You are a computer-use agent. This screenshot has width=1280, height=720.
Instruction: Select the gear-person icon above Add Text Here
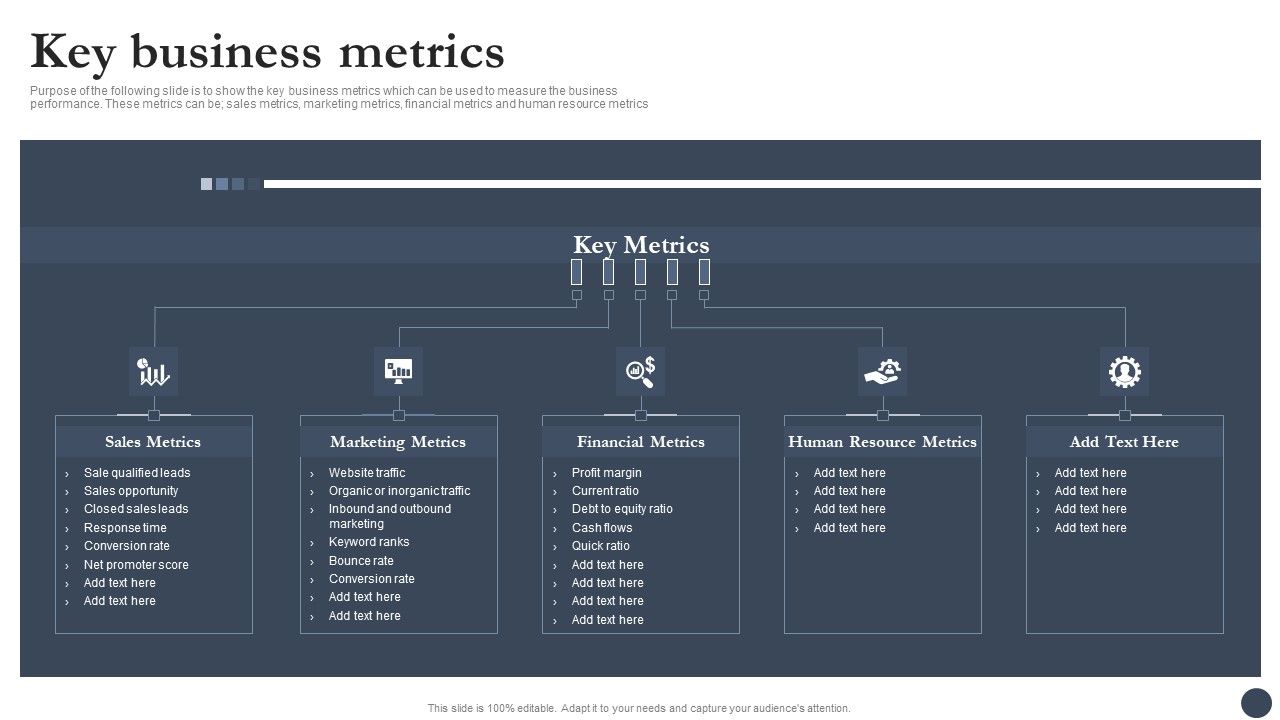coord(1124,371)
